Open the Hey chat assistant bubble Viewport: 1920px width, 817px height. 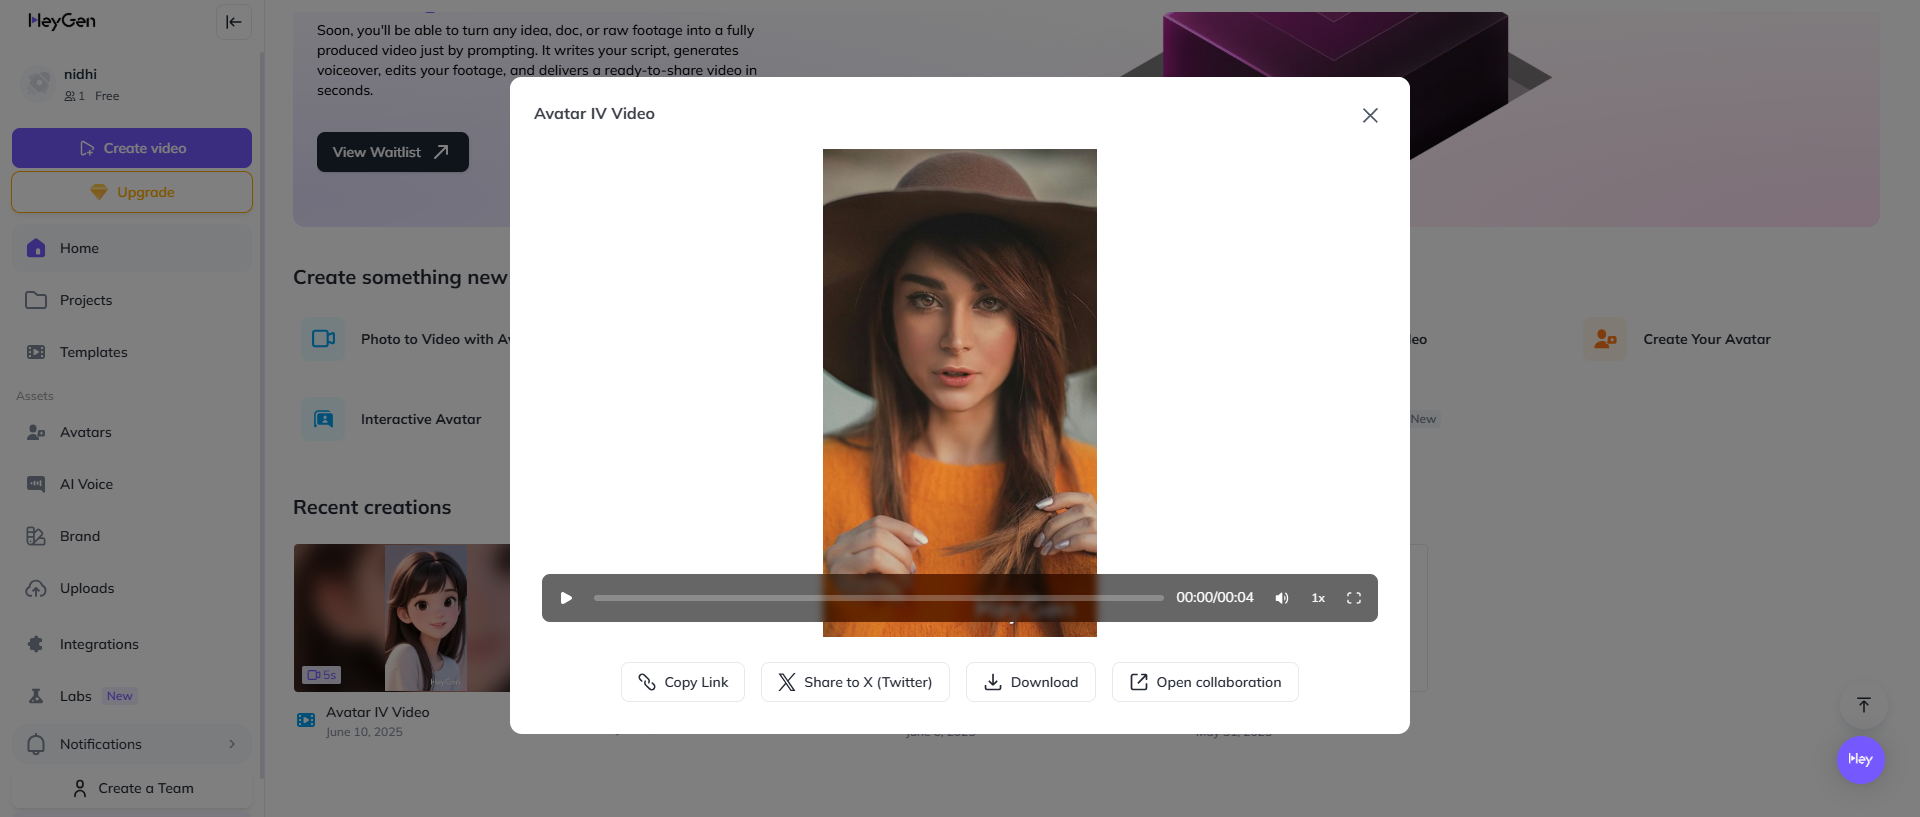point(1860,759)
